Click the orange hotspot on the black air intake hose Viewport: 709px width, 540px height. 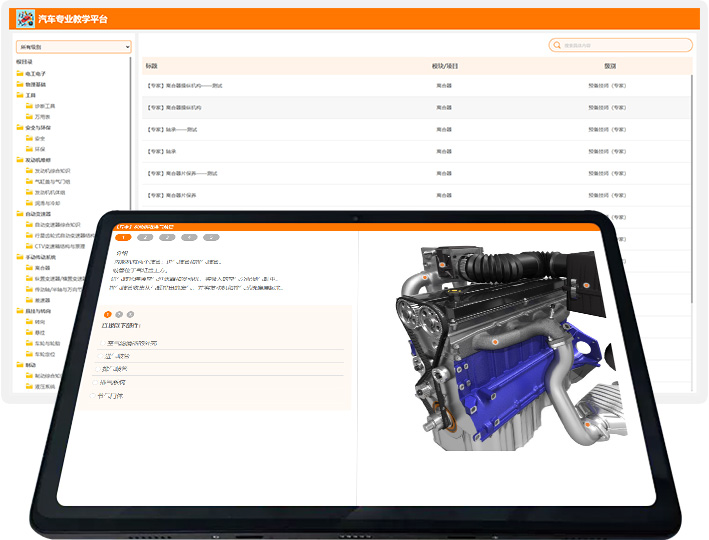(x=443, y=265)
